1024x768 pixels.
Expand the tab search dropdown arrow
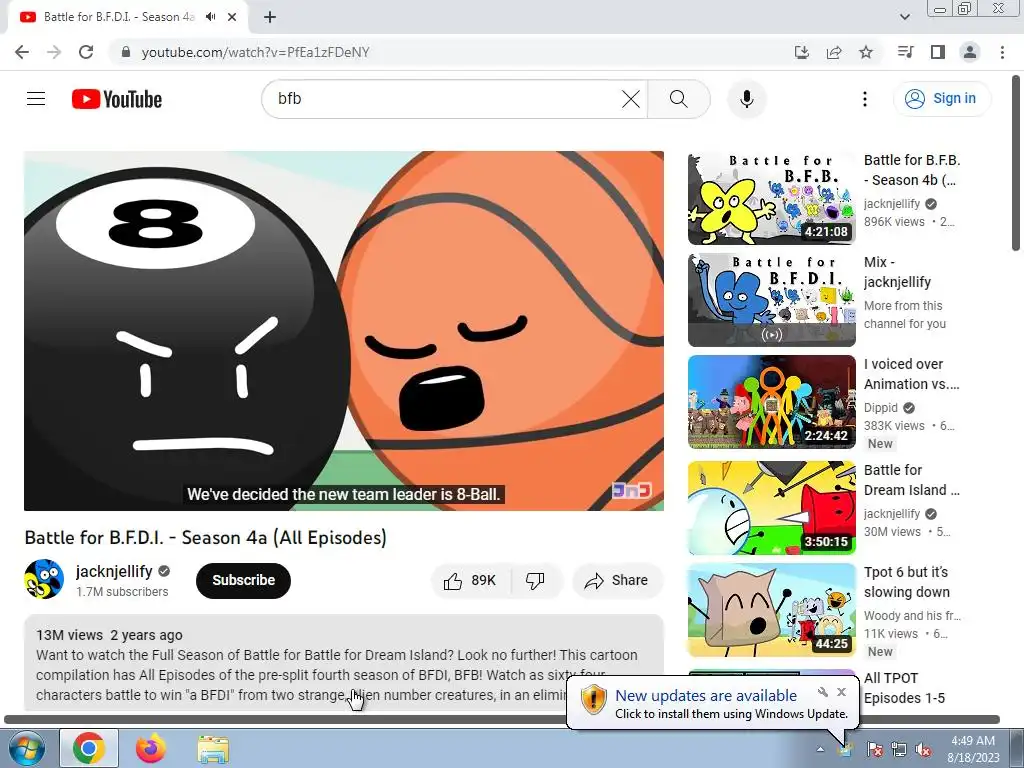[x=904, y=17]
